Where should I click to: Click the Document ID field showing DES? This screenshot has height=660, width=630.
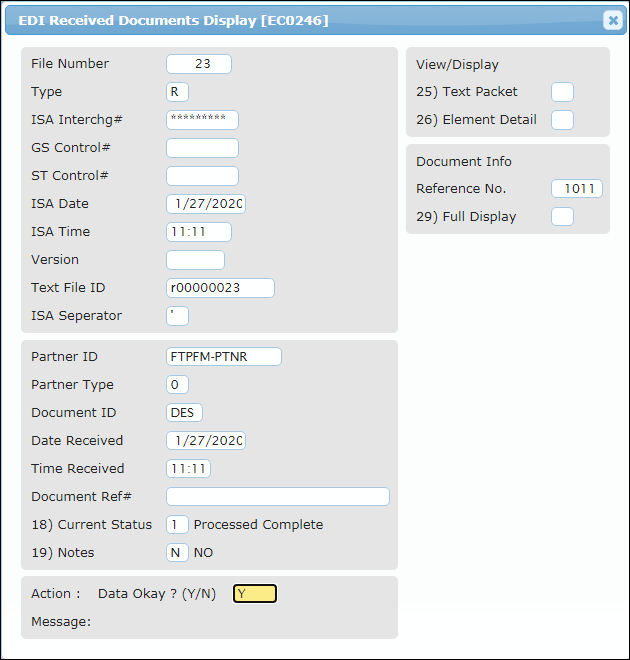(x=184, y=412)
